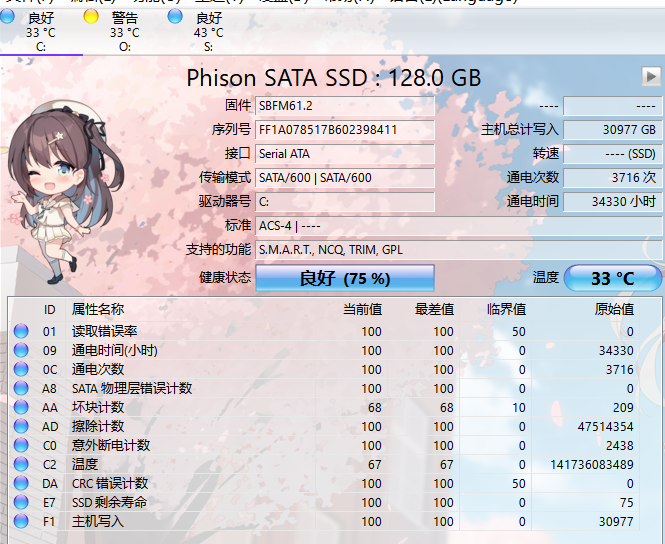Click the firmware field SBFM61.2
The height and width of the screenshot is (544, 665).
click(x=345, y=106)
